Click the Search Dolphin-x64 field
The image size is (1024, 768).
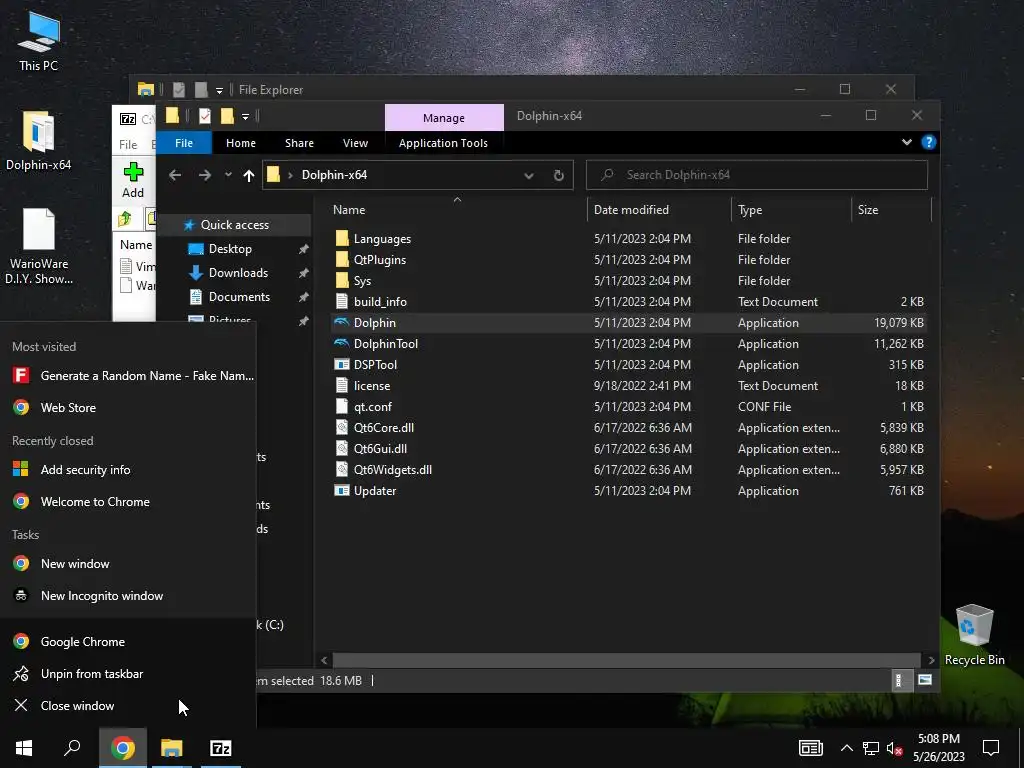(x=757, y=175)
